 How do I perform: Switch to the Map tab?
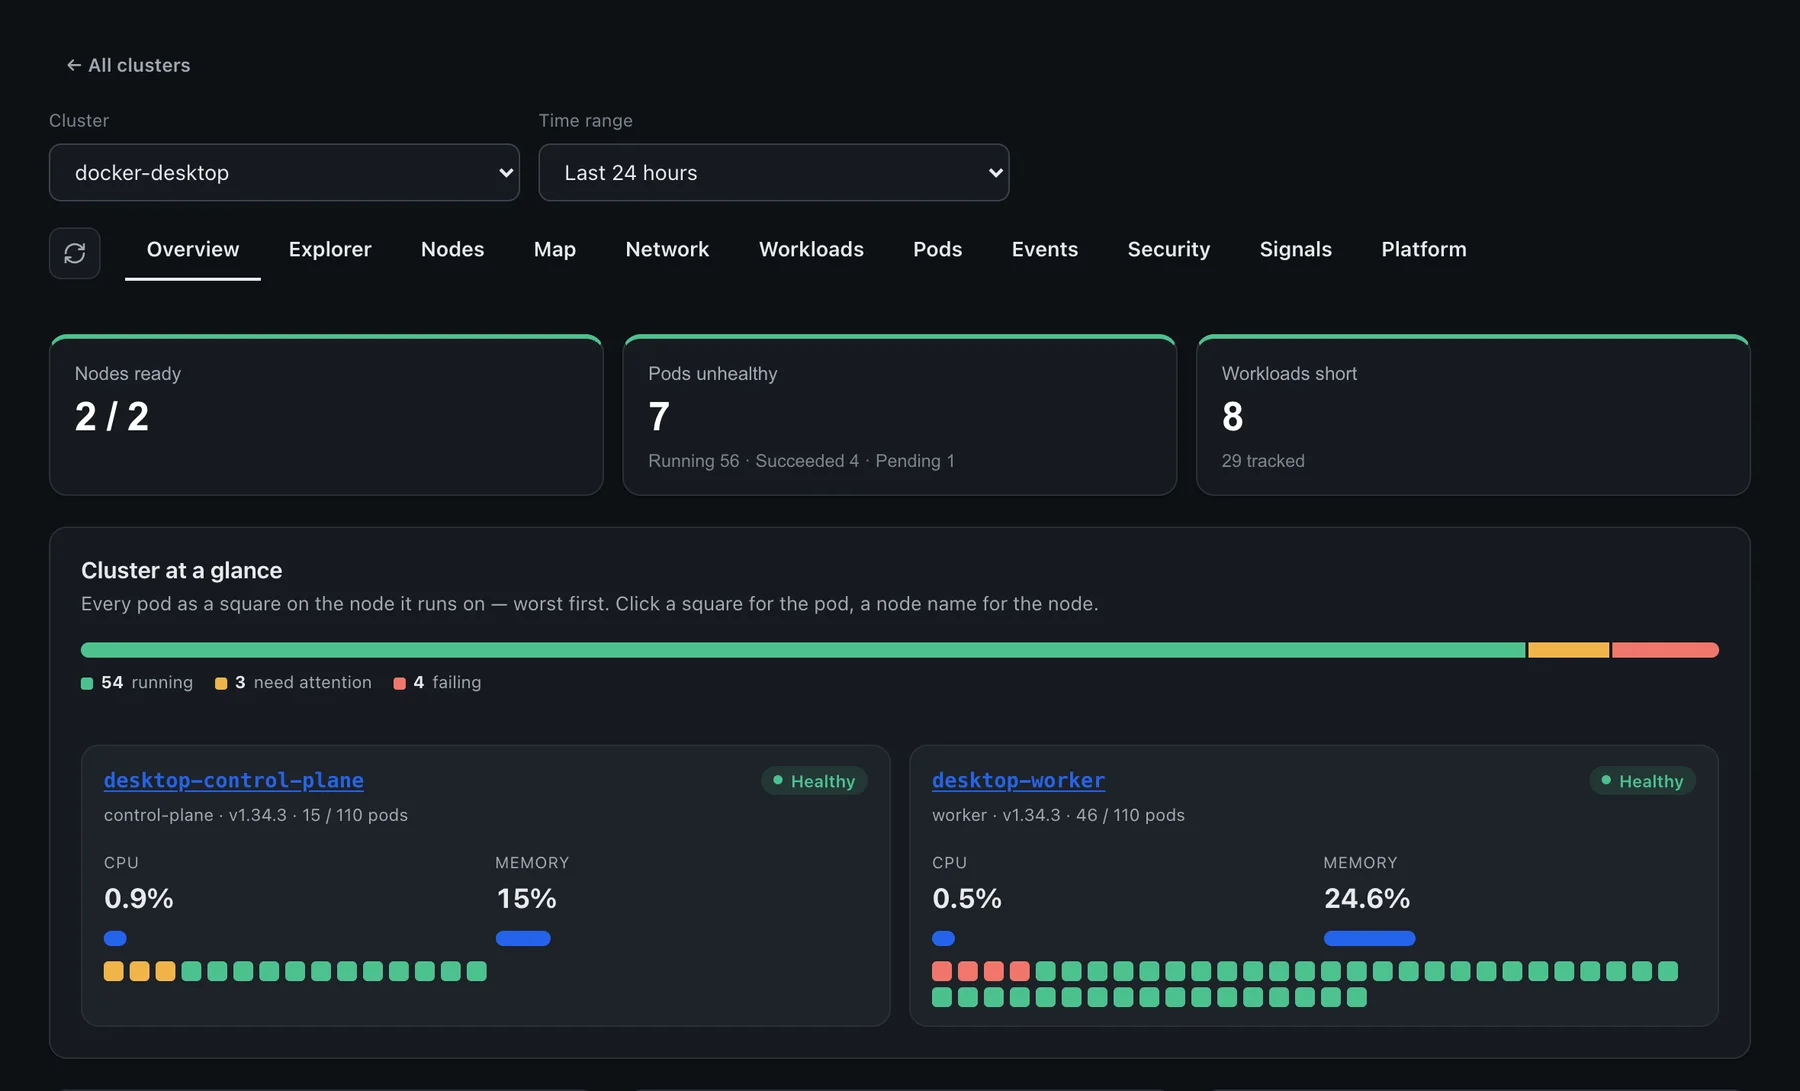point(555,249)
